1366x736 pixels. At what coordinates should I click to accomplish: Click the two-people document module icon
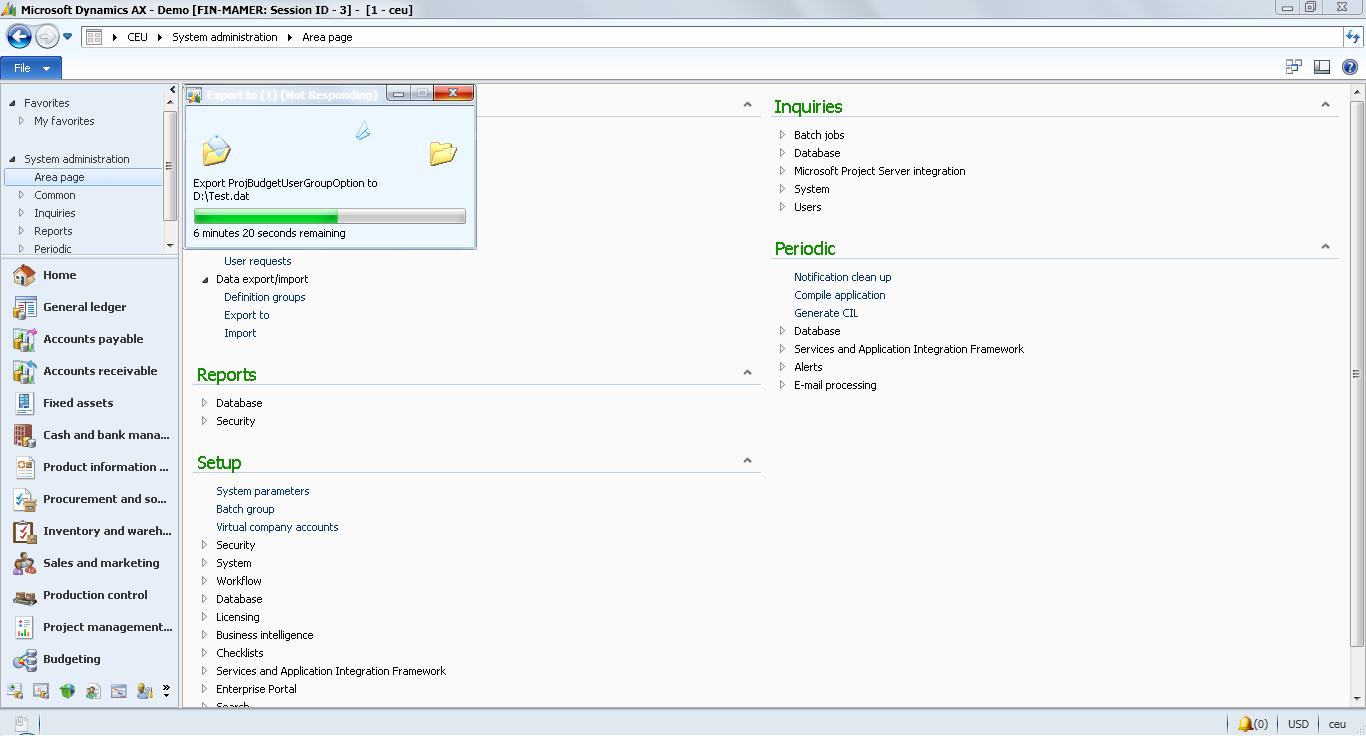[x=93, y=691]
